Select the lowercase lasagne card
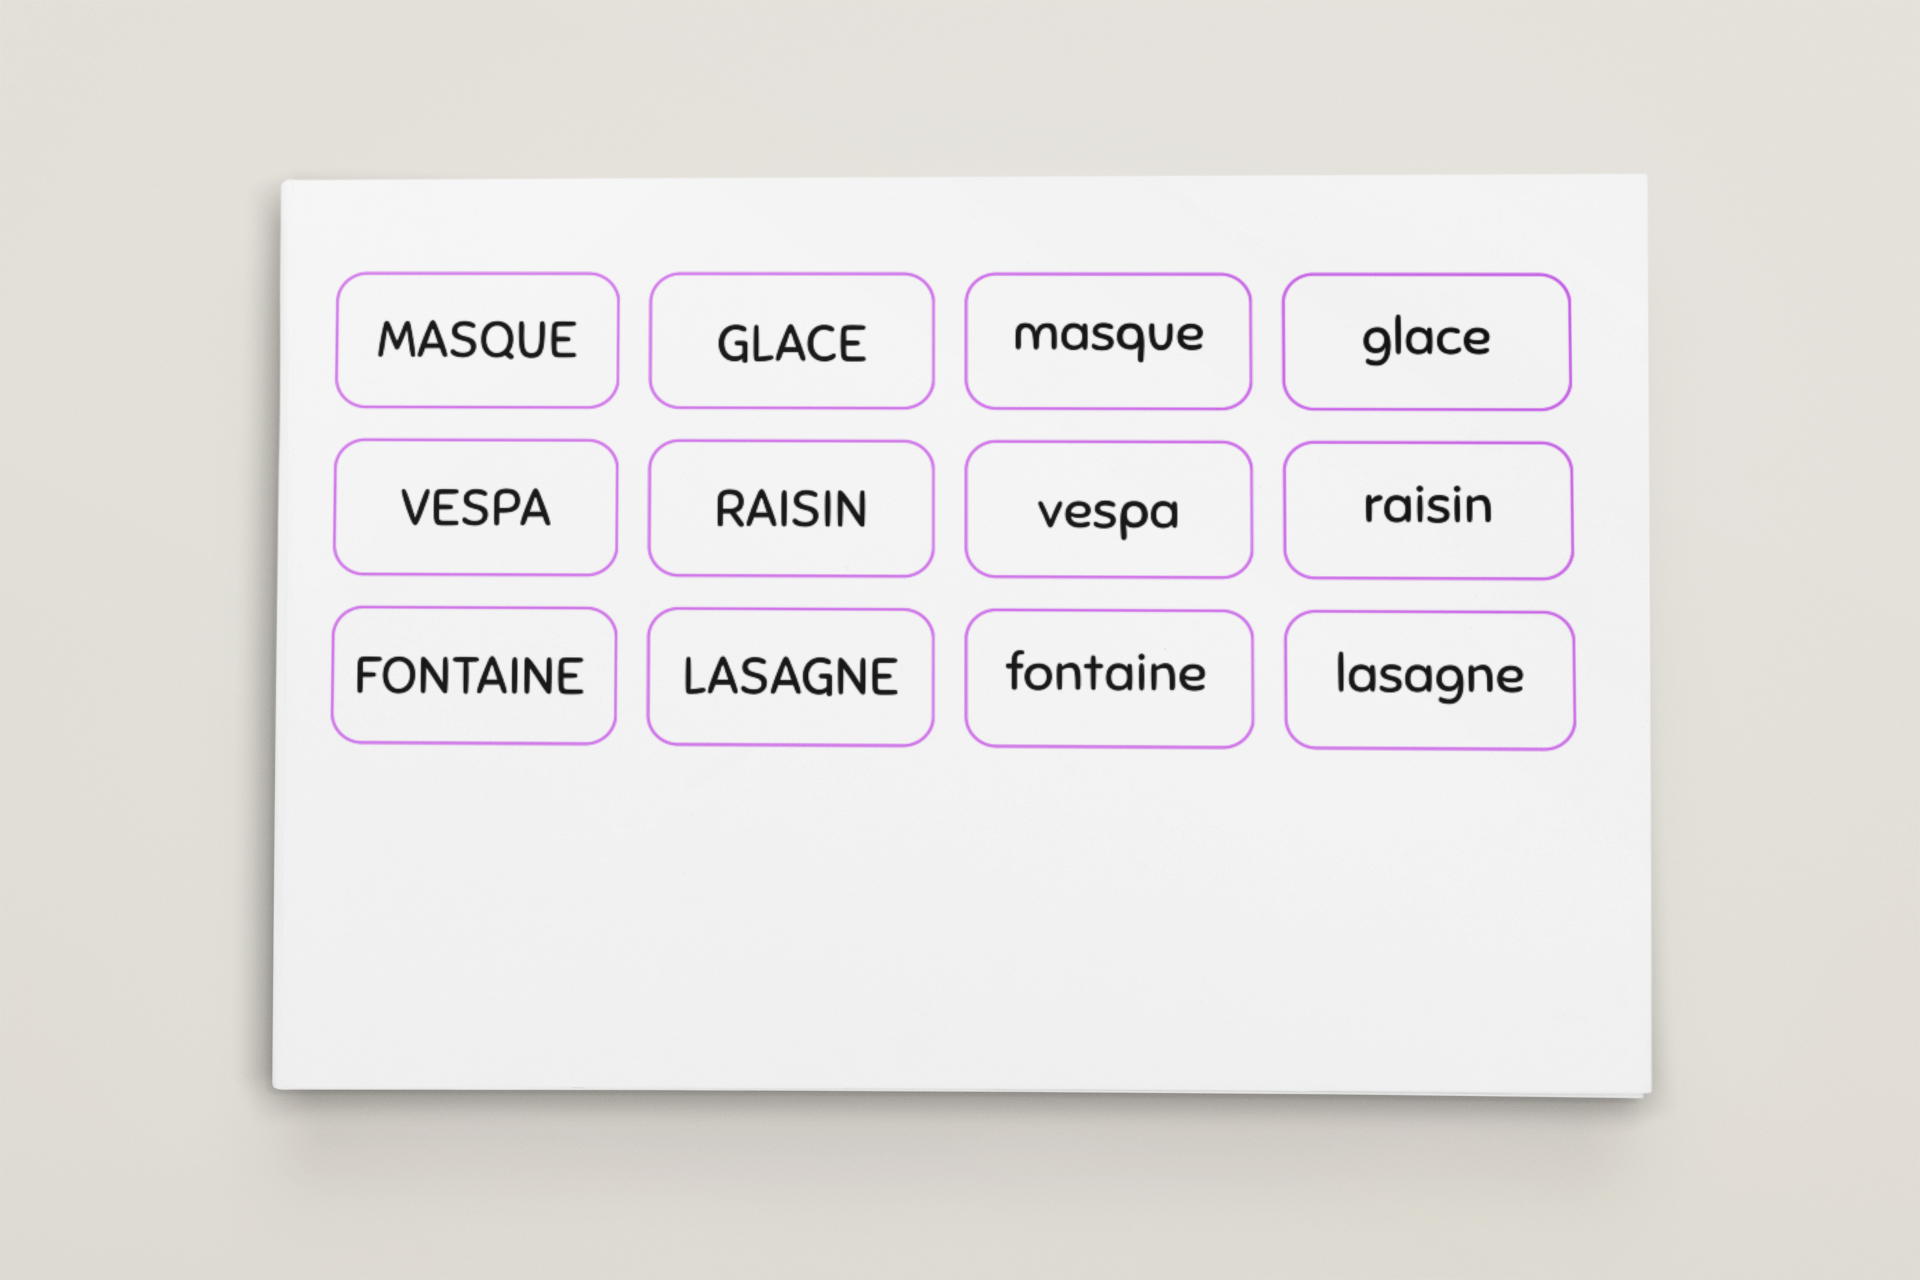 (1429, 680)
